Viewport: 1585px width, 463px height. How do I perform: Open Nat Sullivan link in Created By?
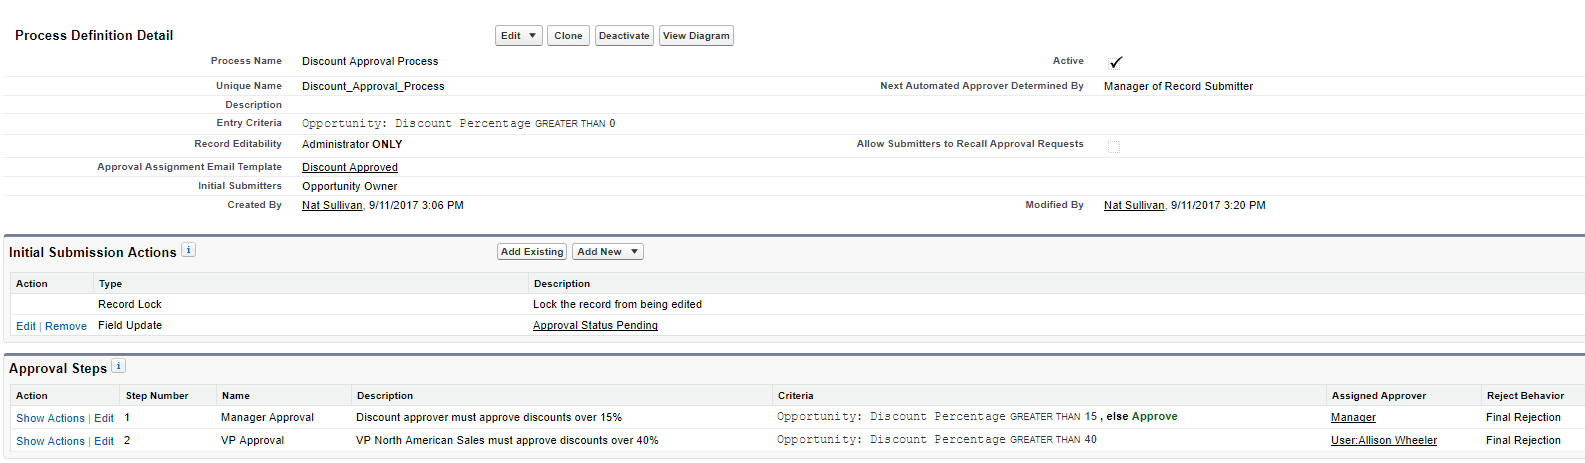pos(332,206)
